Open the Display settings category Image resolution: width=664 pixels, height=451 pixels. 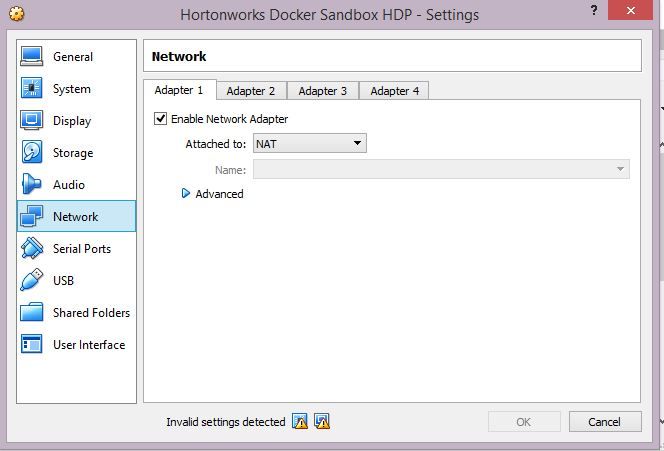point(76,121)
